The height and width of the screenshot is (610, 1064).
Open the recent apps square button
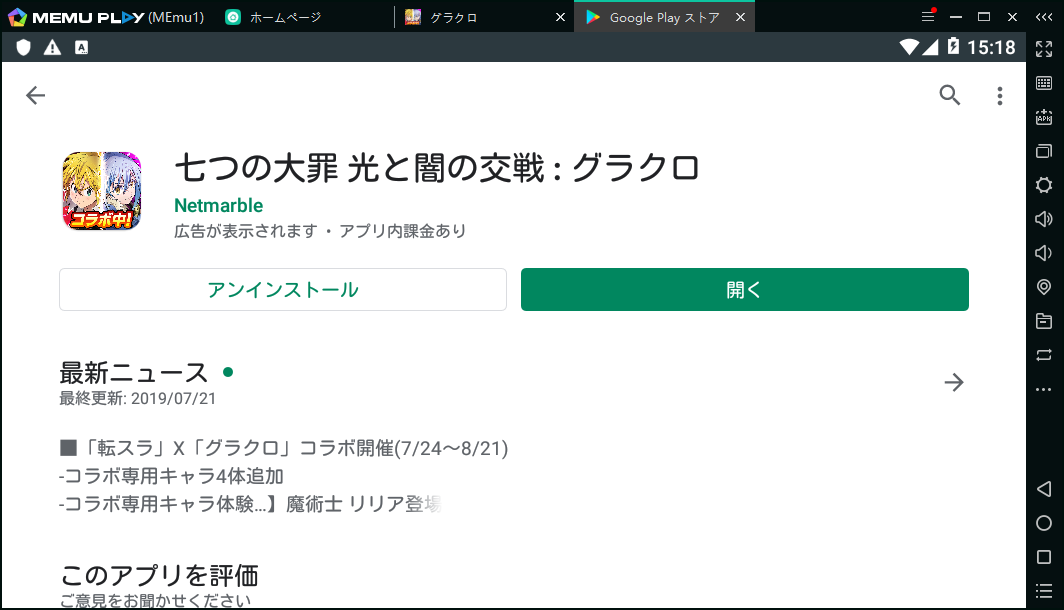pos(1044,557)
